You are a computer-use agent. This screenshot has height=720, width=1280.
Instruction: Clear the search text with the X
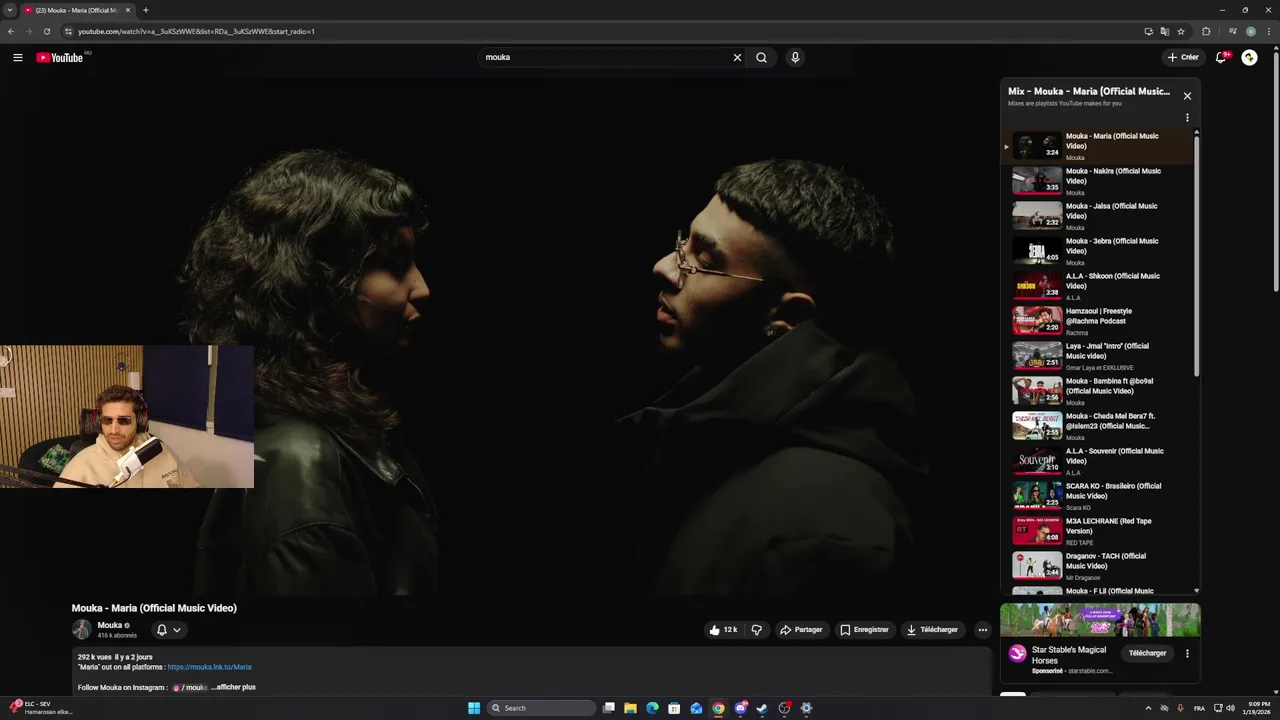[x=737, y=57]
